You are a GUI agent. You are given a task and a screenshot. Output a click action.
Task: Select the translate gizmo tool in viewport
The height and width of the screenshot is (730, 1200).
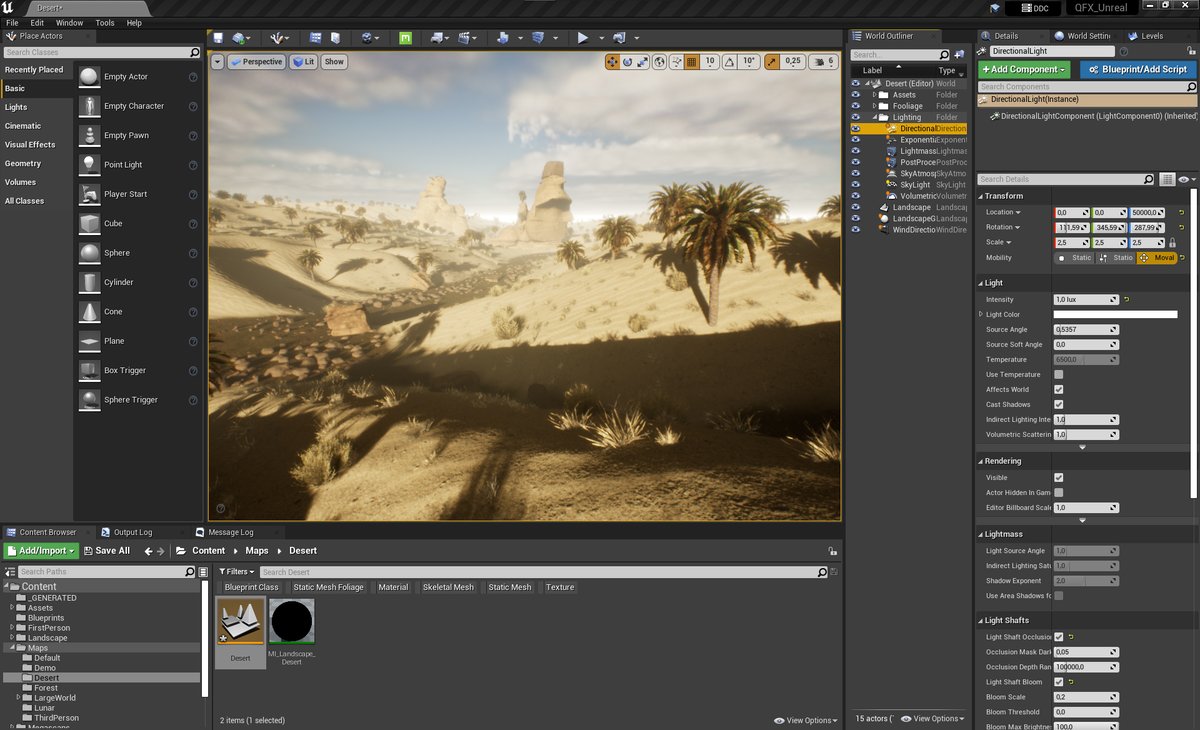[612, 62]
